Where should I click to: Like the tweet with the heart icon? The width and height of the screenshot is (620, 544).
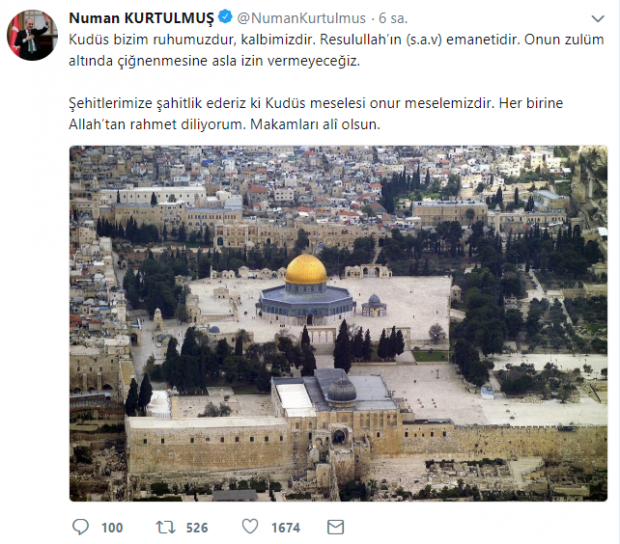tap(250, 527)
